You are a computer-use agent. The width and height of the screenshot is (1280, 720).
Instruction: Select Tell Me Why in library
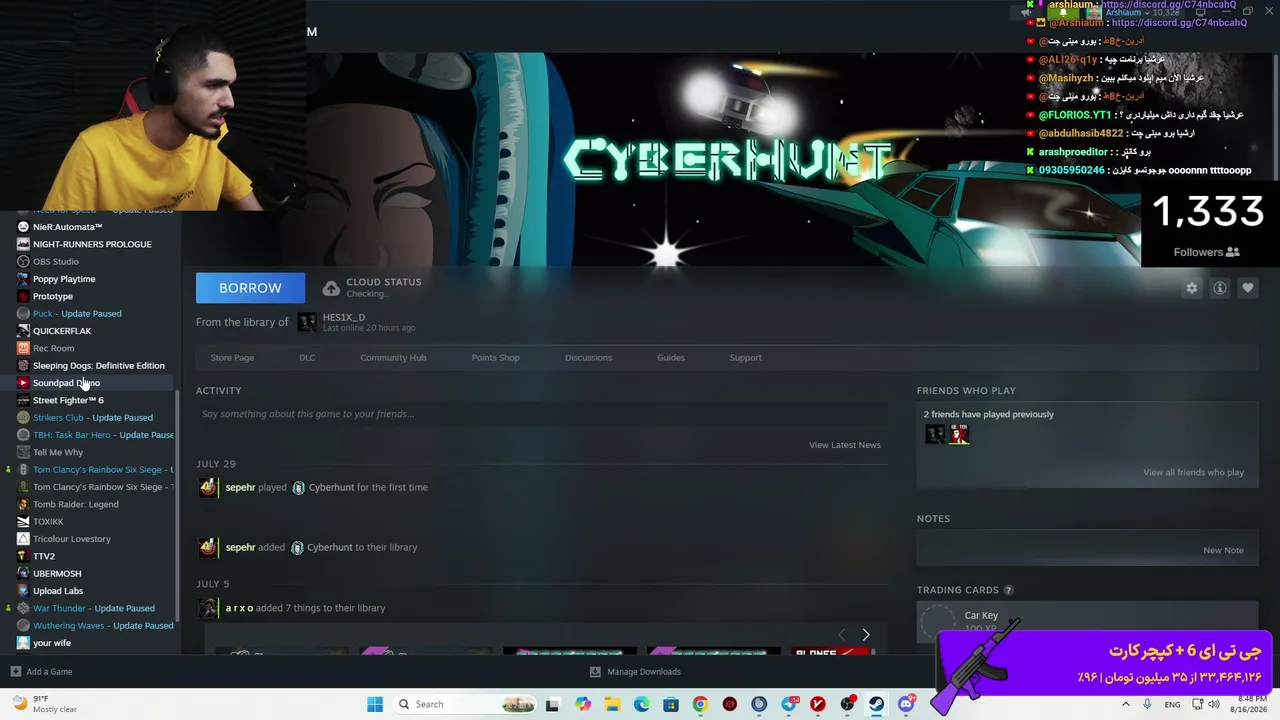(x=58, y=452)
